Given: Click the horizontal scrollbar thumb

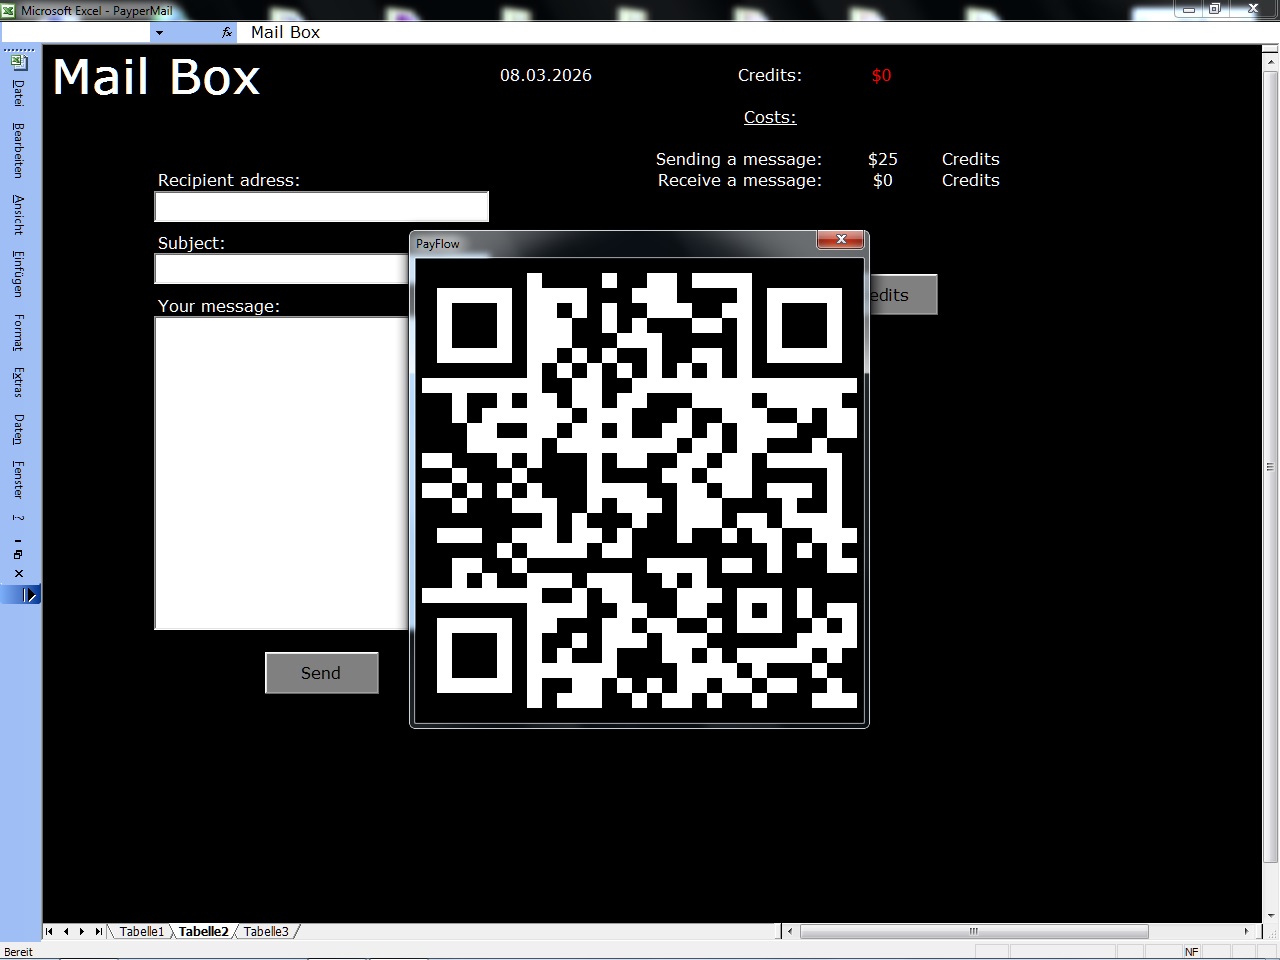Looking at the screenshot, I should pyautogui.click(x=974, y=931).
